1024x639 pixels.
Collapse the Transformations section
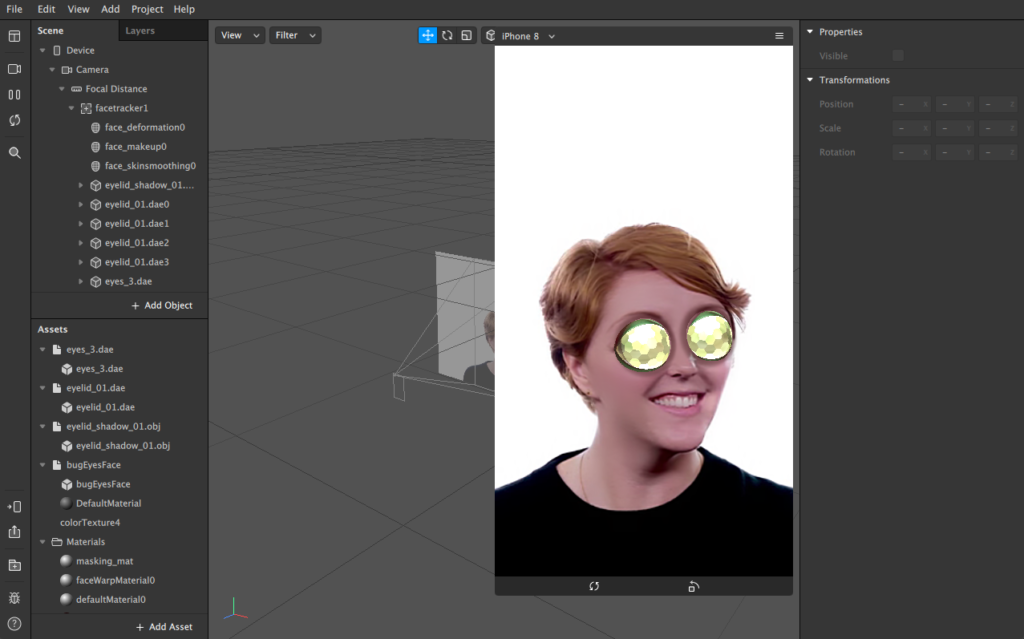[x=810, y=80]
